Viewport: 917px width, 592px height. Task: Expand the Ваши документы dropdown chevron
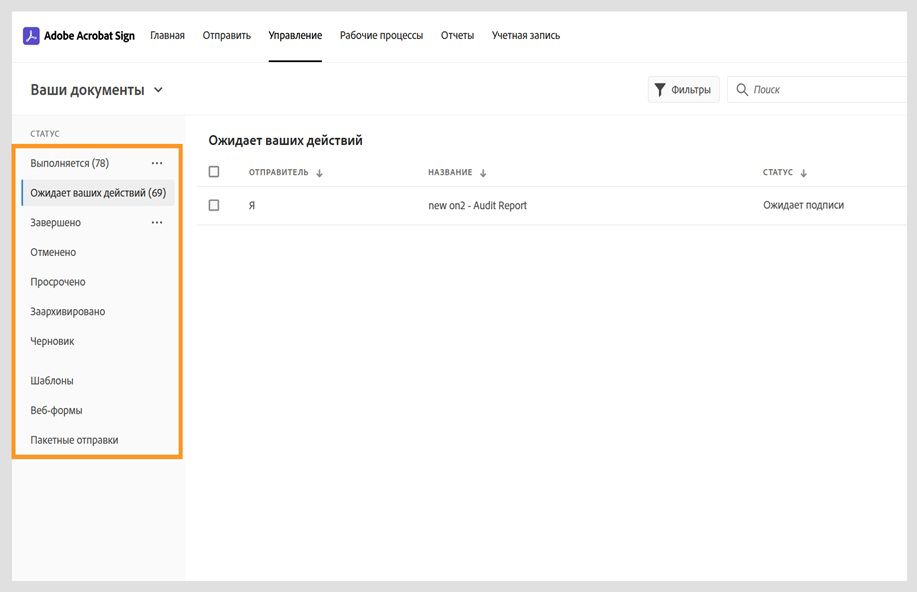158,90
